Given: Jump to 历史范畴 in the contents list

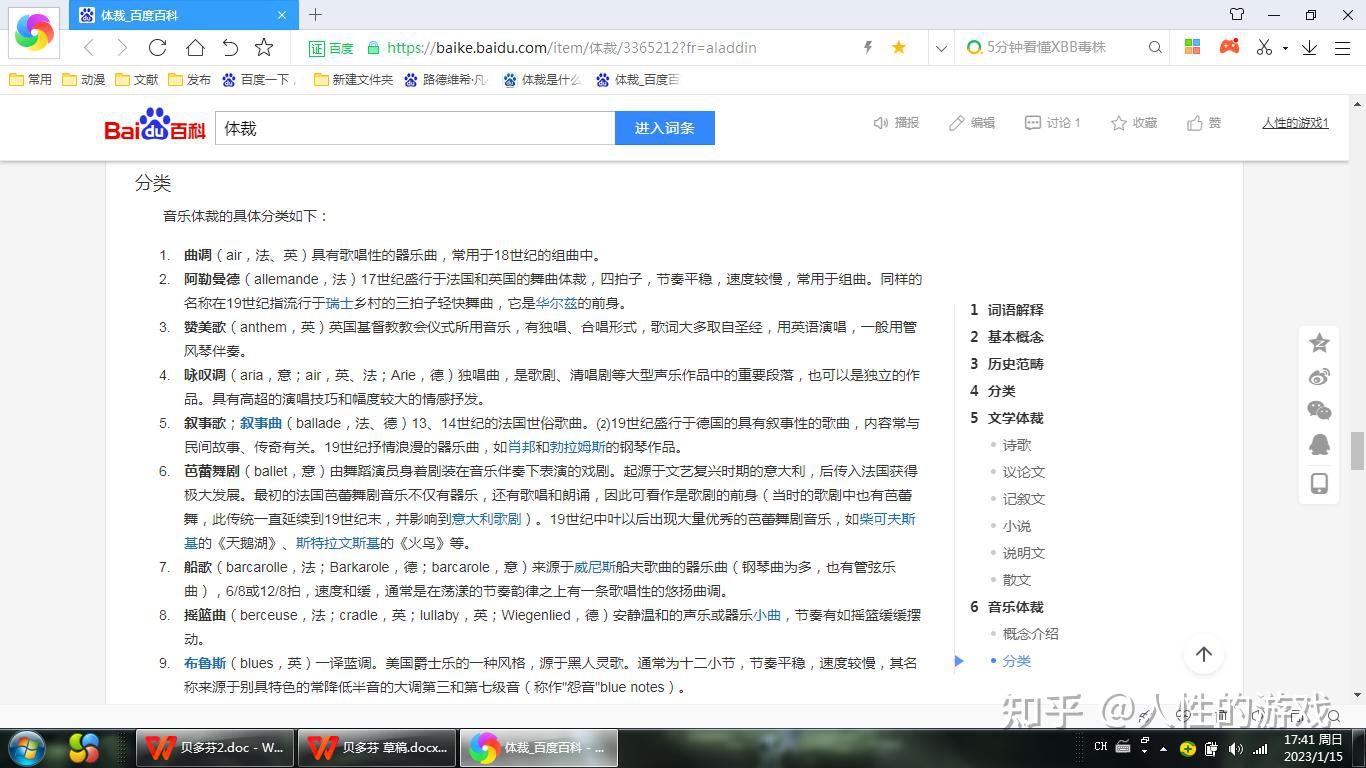Looking at the screenshot, I should [1015, 364].
